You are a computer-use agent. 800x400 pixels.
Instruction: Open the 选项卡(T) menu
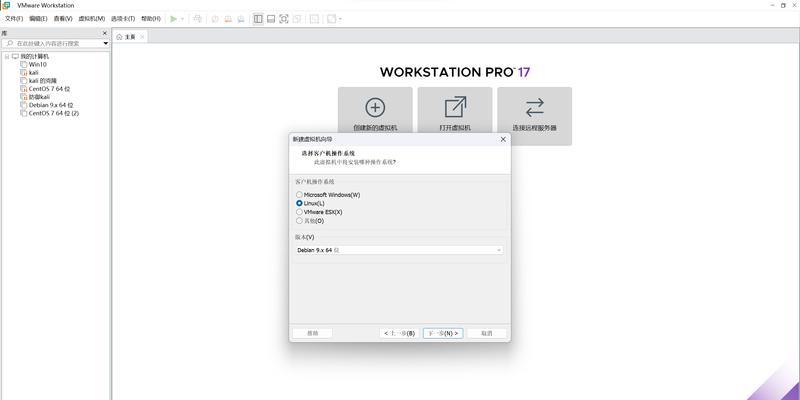click(x=123, y=19)
